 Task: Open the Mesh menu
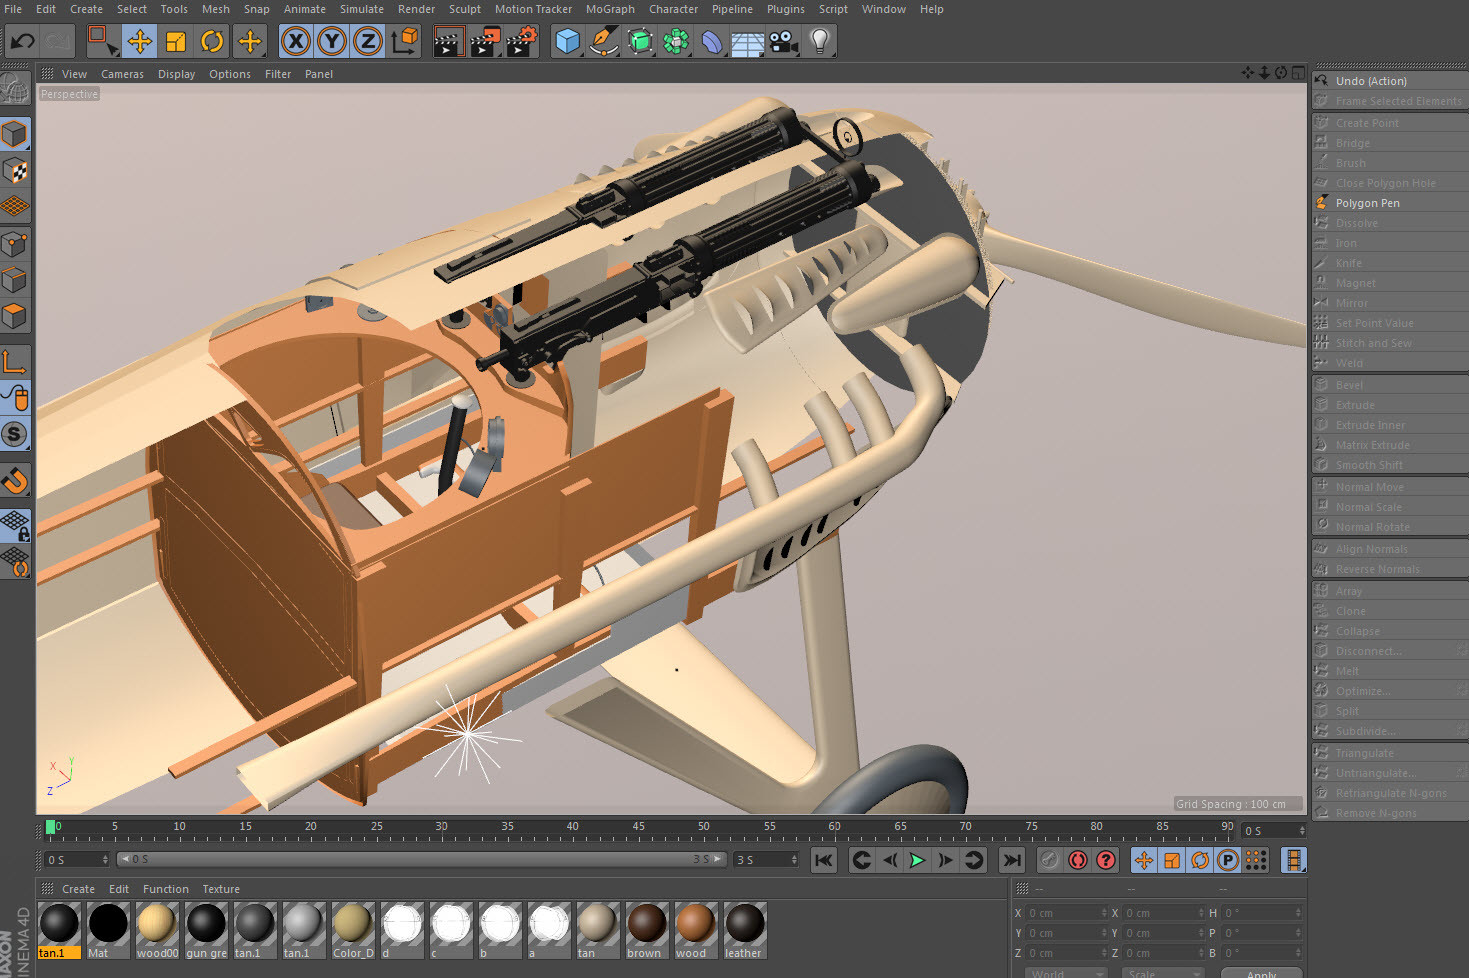pos(216,9)
